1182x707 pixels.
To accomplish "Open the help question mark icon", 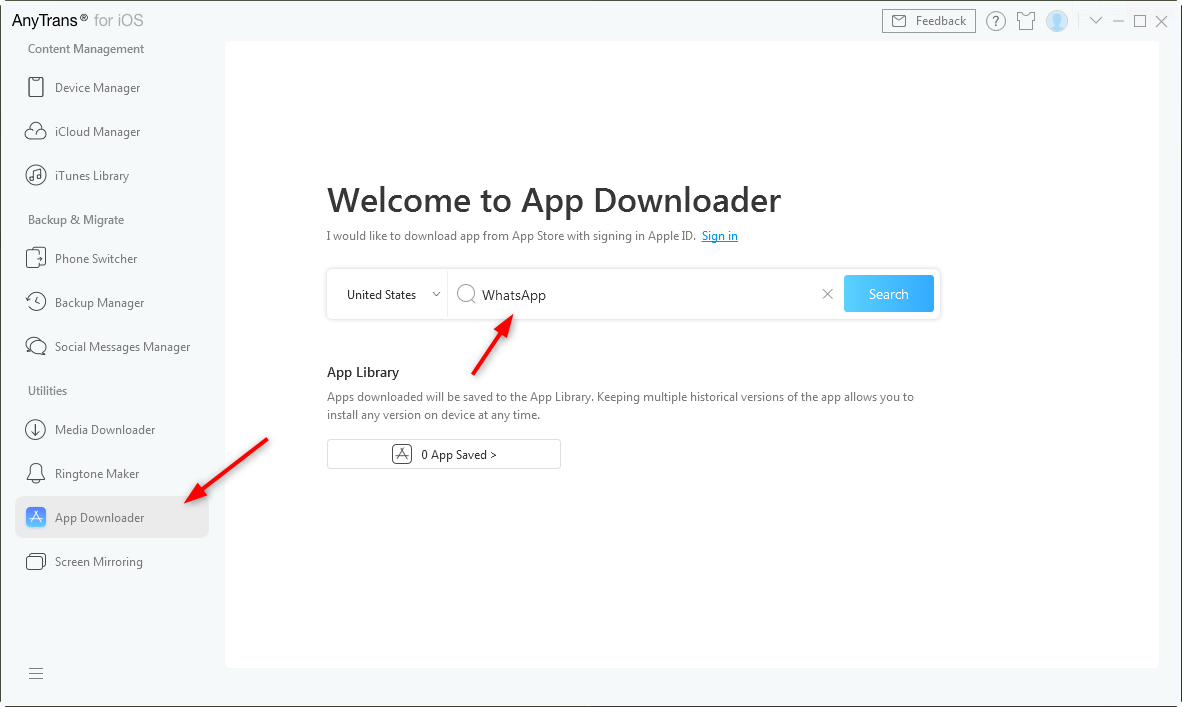I will tap(996, 21).
